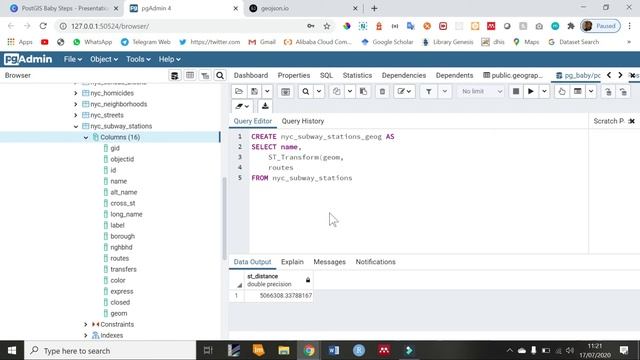Close the Scratch Pad panel
The width and height of the screenshot is (640, 360).
coord(632,121)
